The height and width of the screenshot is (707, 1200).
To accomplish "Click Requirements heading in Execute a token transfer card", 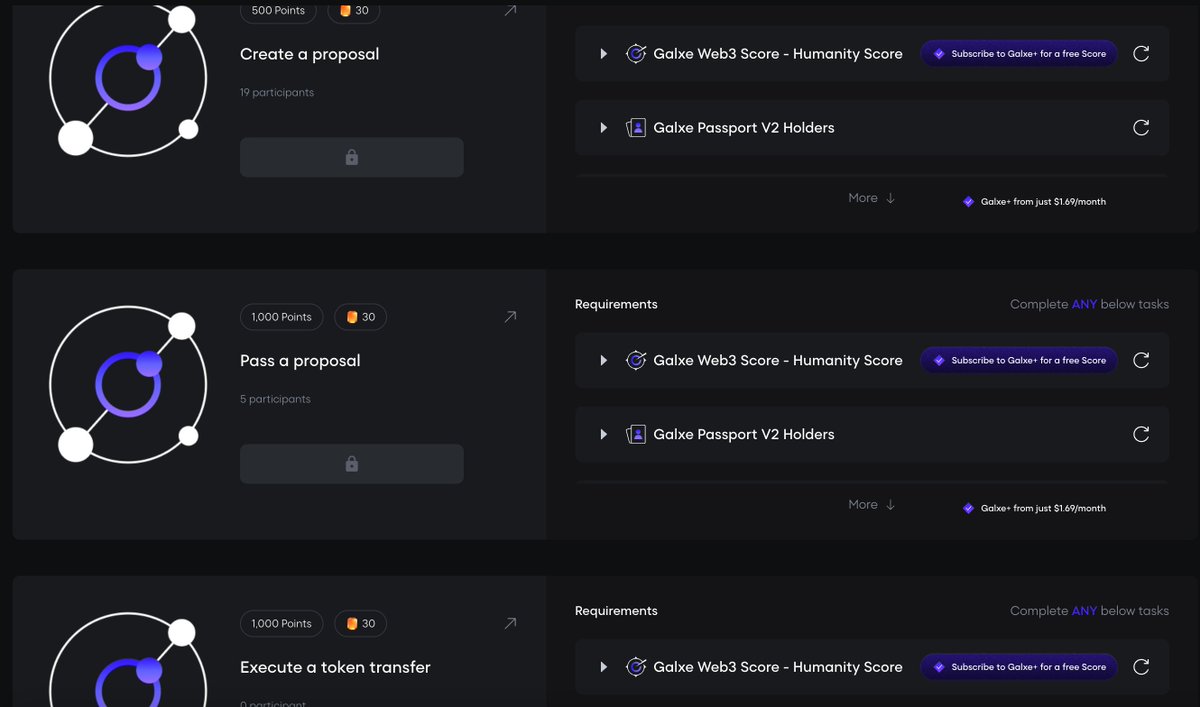I will [616, 611].
